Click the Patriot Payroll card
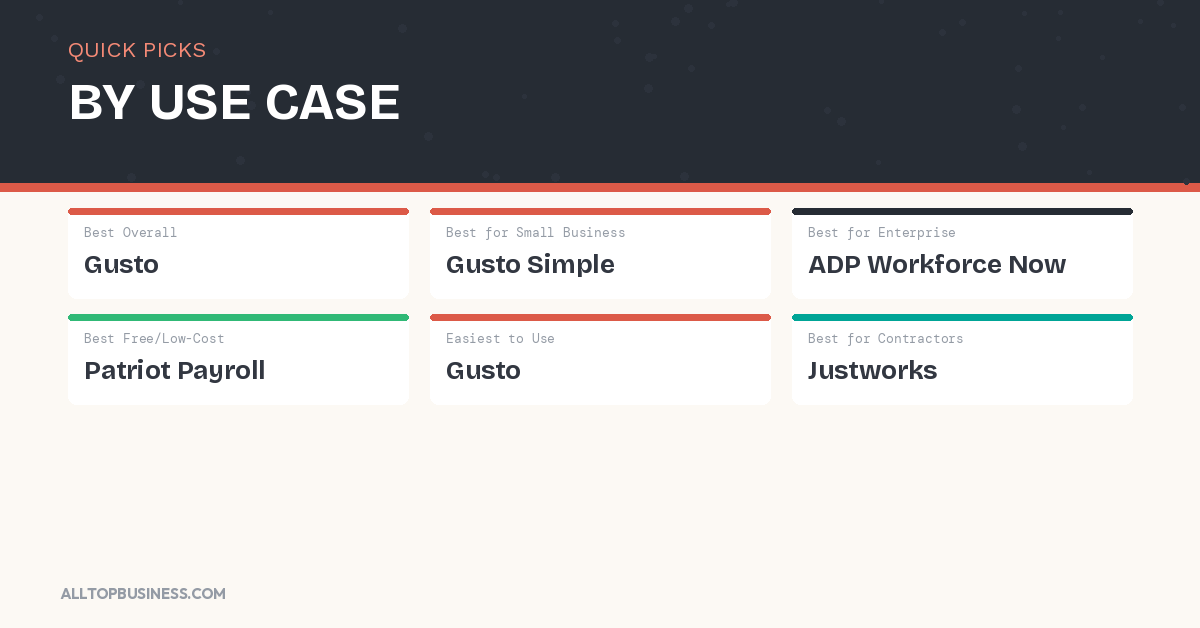Screen dimensions: 1200x628 (x=238, y=359)
